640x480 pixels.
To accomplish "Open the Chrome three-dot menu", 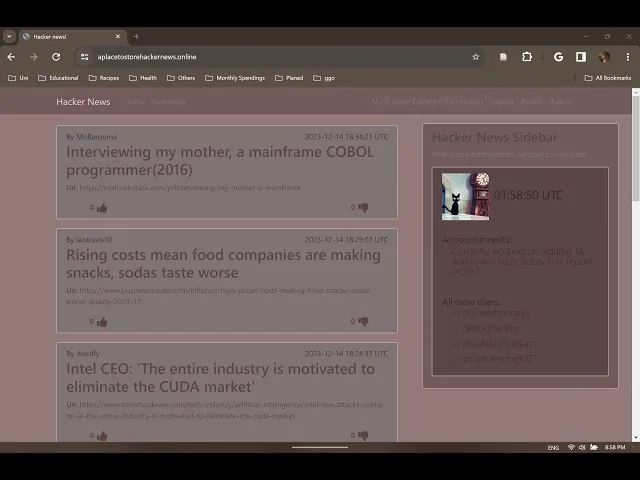I will 627,57.
